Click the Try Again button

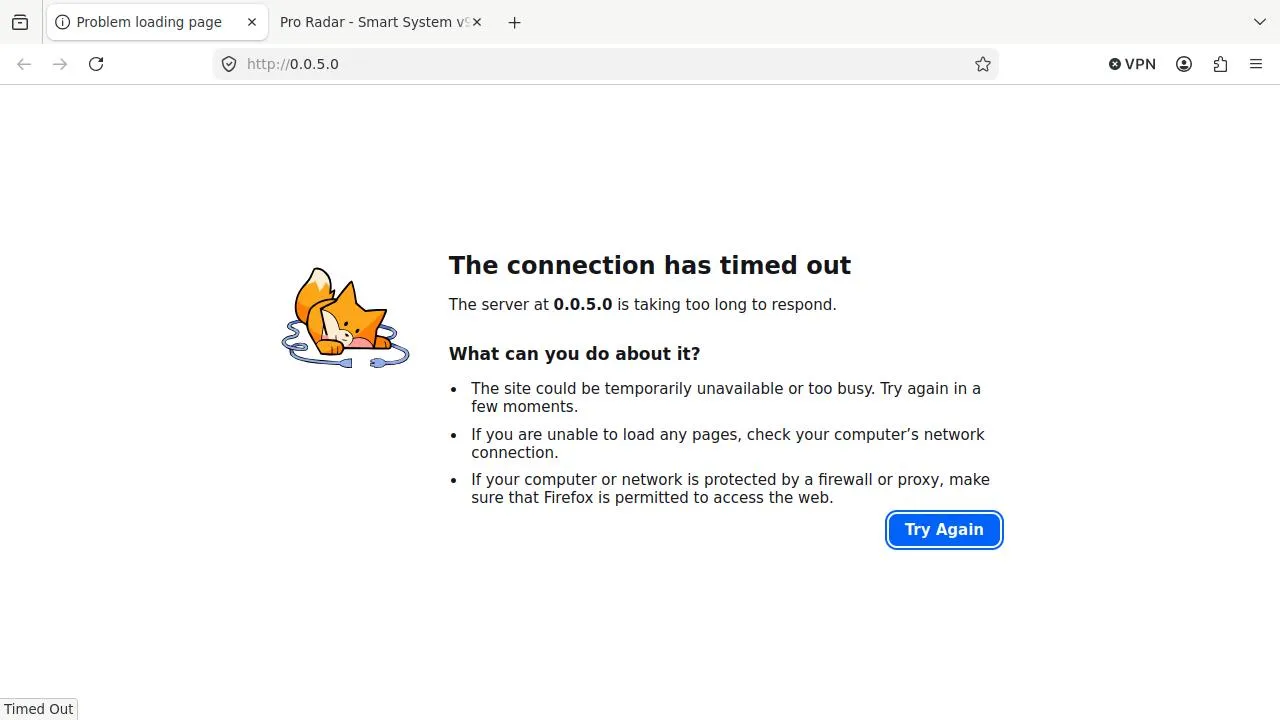pos(944,530)
